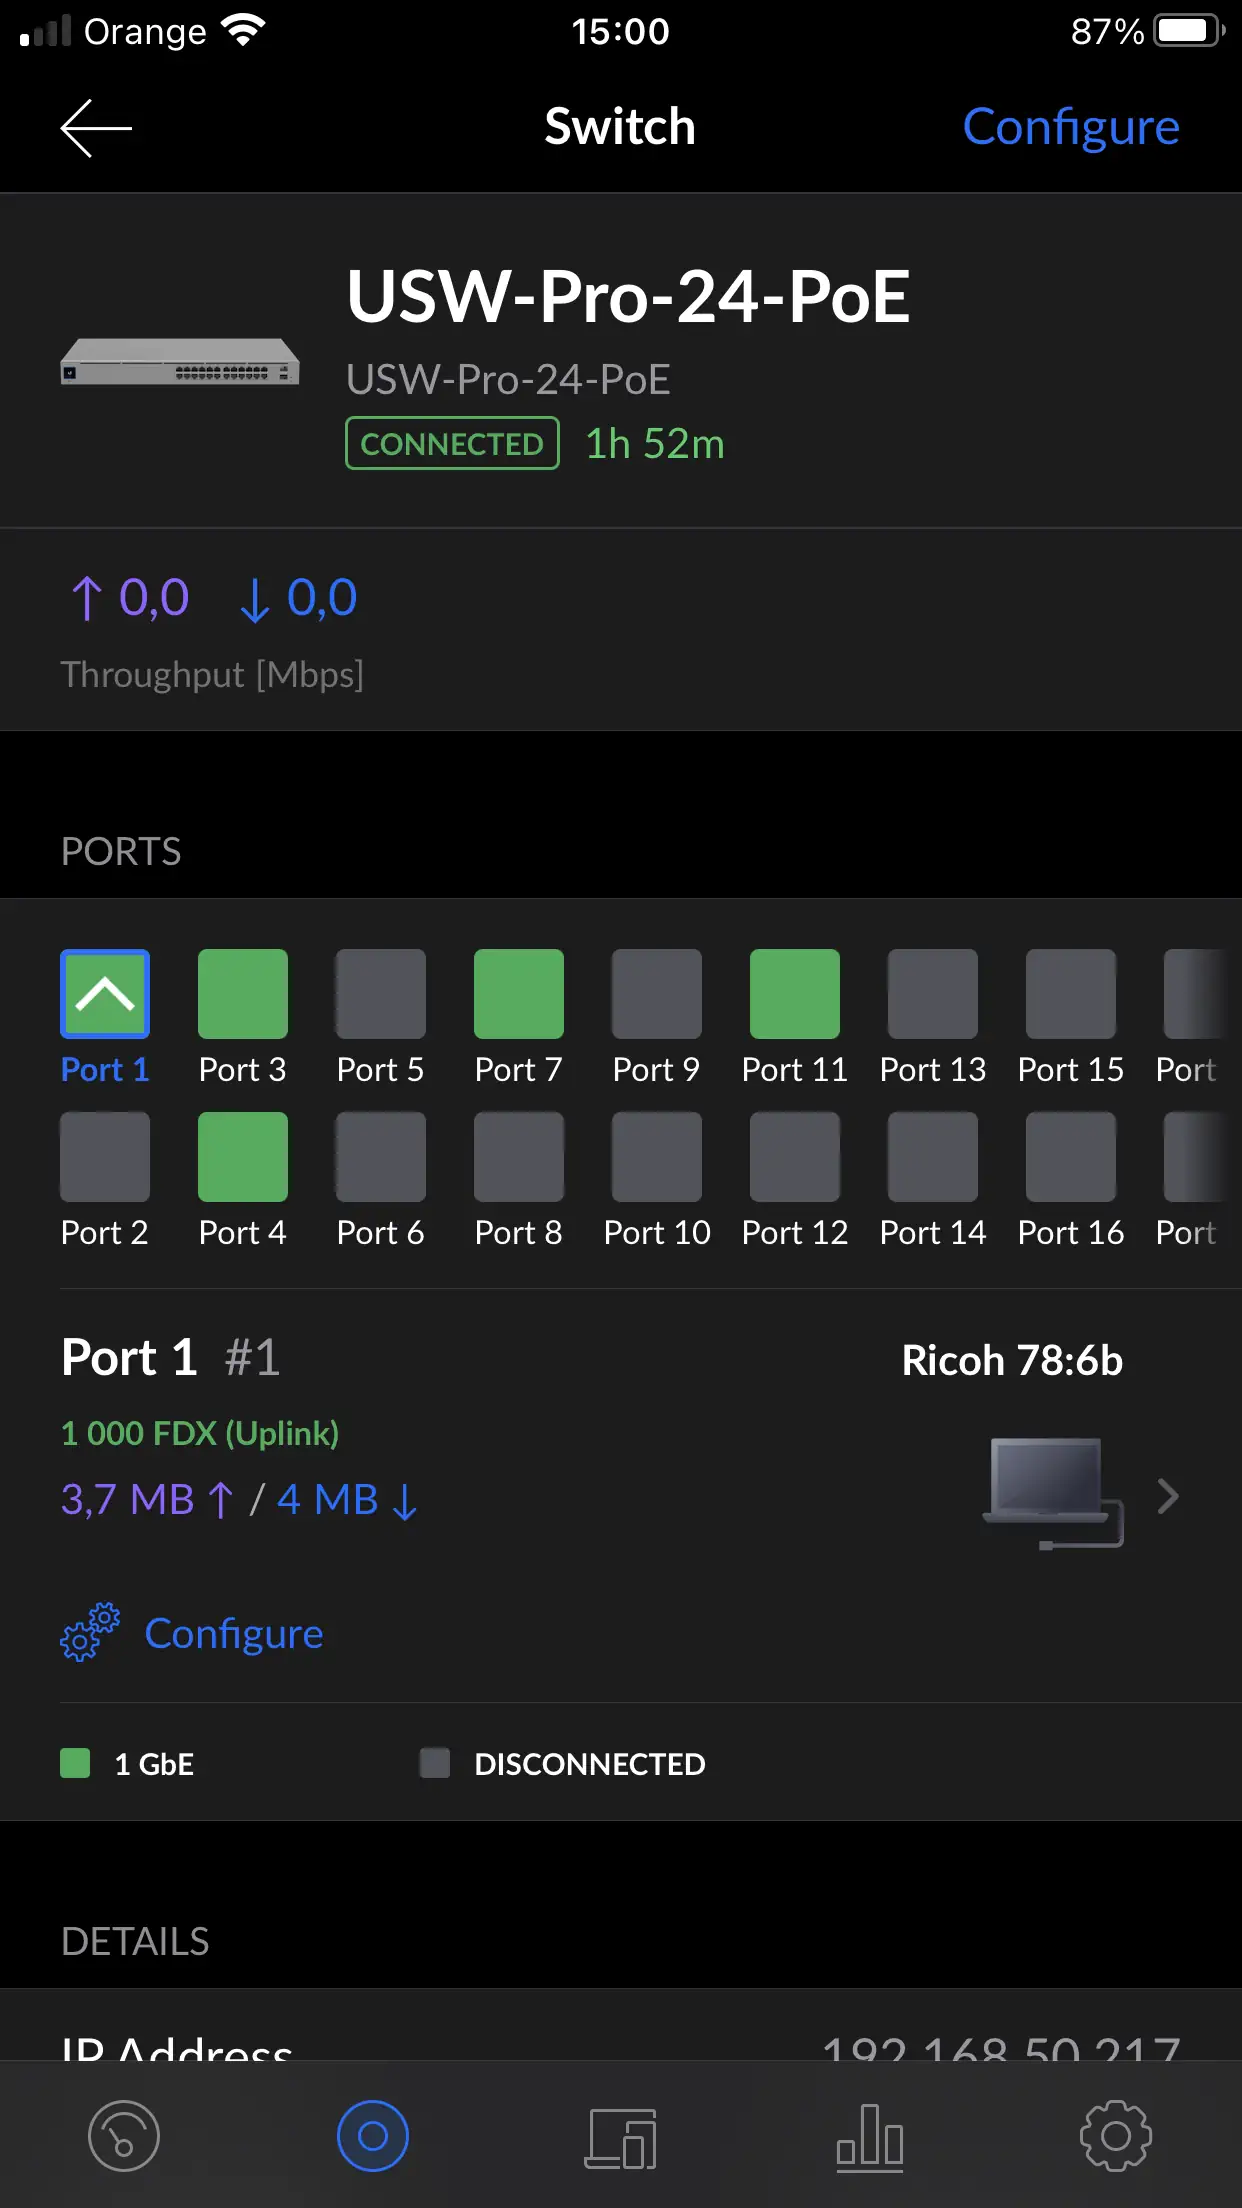
Task: Tap the USW-Pro-24-PoE switch thumbnail
Action: (x=180, y=362)
